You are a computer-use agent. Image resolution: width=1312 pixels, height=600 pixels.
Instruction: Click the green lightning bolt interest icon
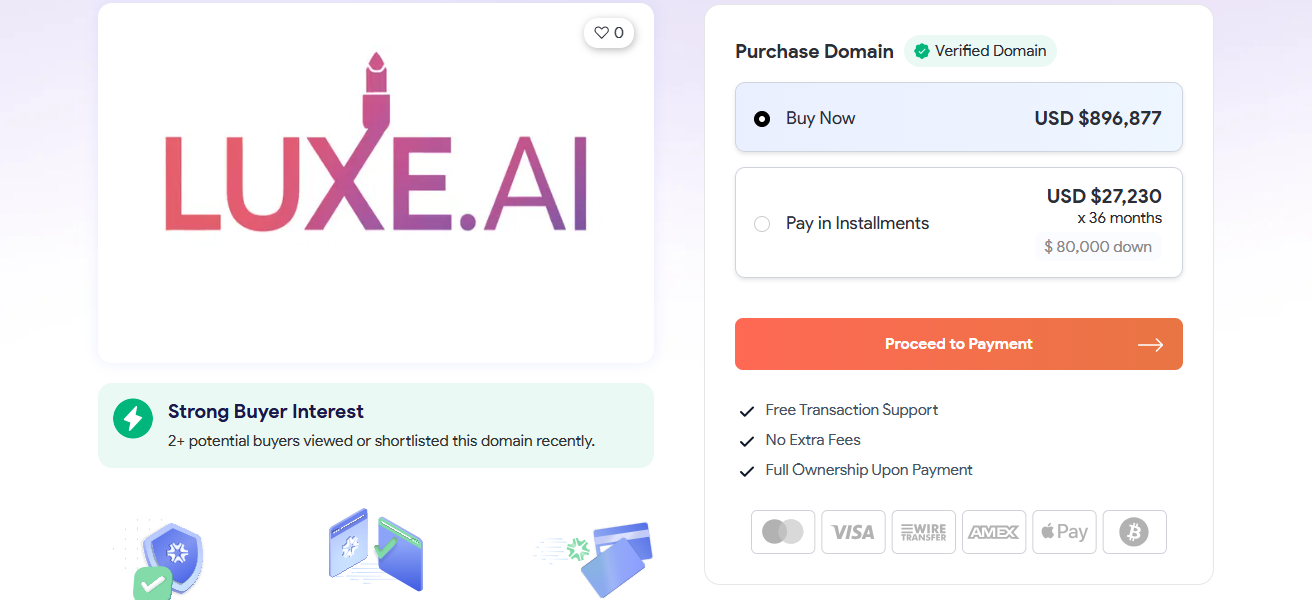[x=133, y=419]
